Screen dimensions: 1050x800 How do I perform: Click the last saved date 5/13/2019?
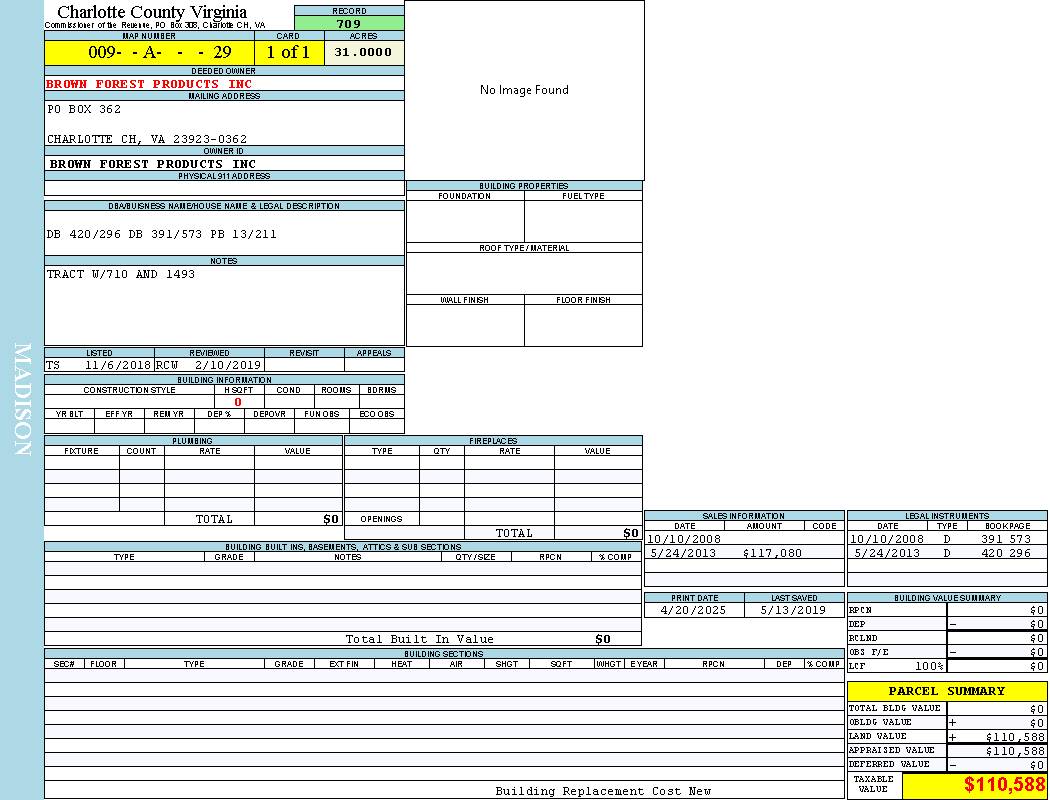(x=793, y=610)
